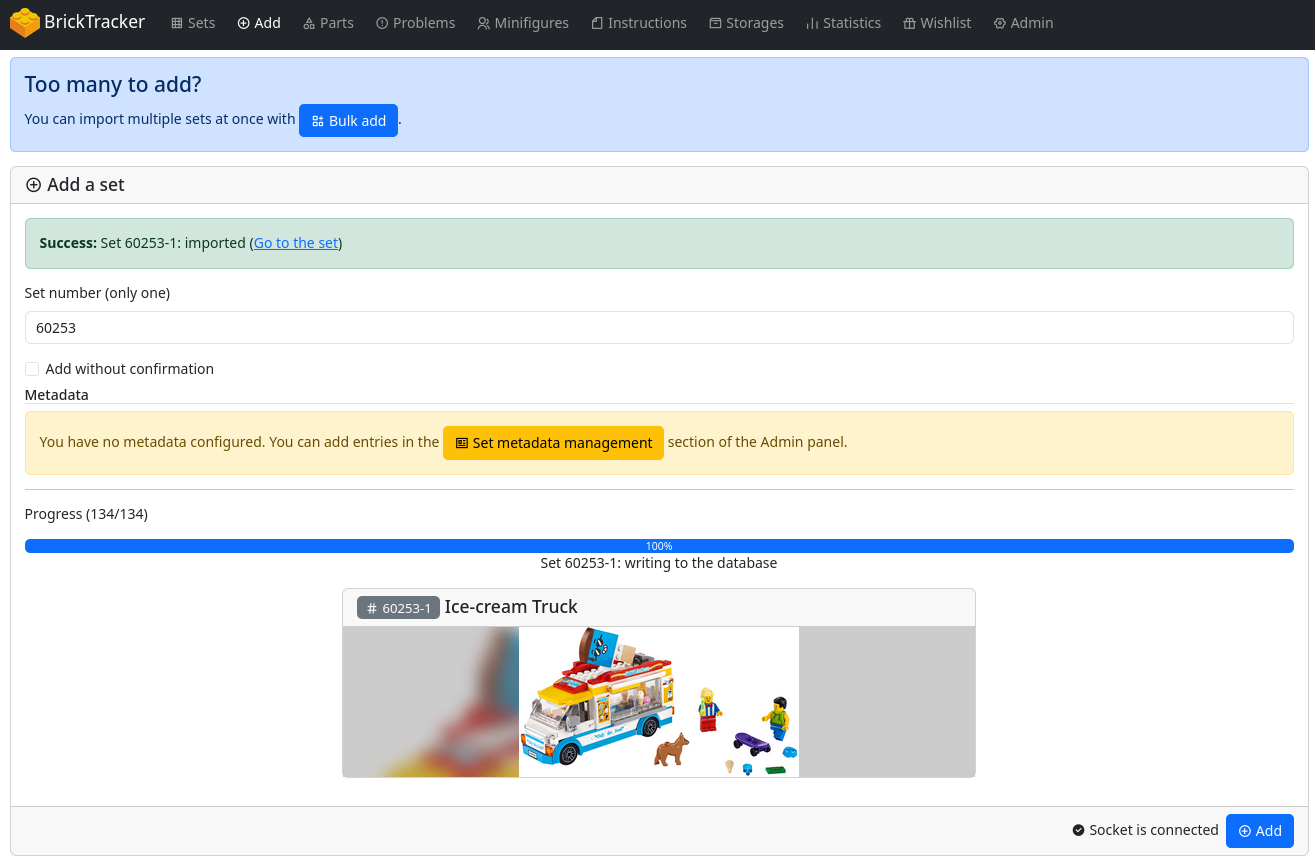The image size is (1315, 861).
Task: Select the Add tab in navbar
Action: (259, 23)
